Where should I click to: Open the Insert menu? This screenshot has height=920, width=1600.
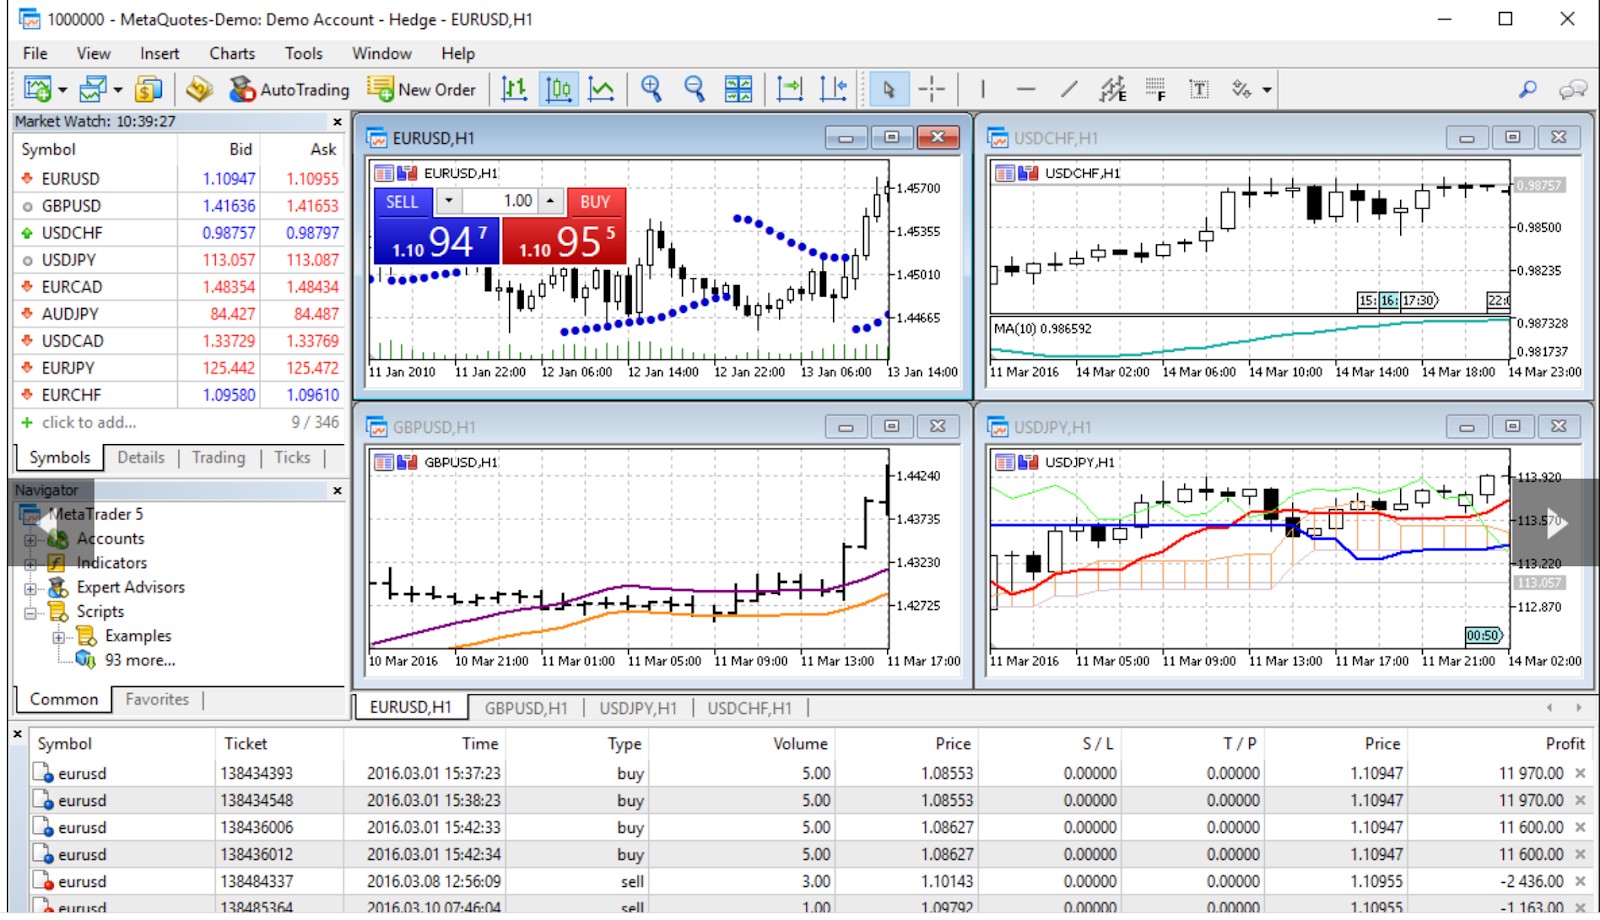[160, 54]
